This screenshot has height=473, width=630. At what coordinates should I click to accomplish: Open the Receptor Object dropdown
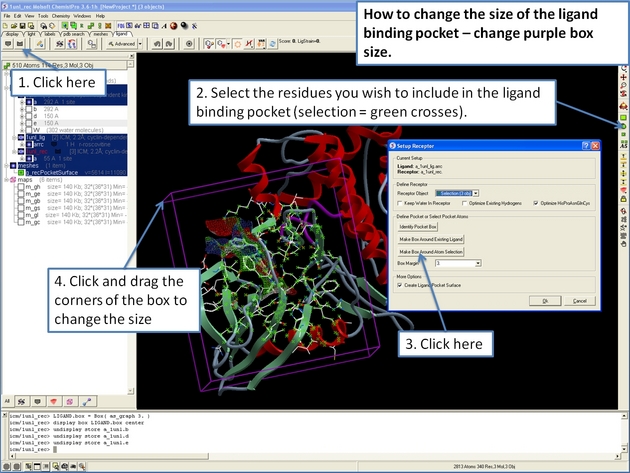476,192
